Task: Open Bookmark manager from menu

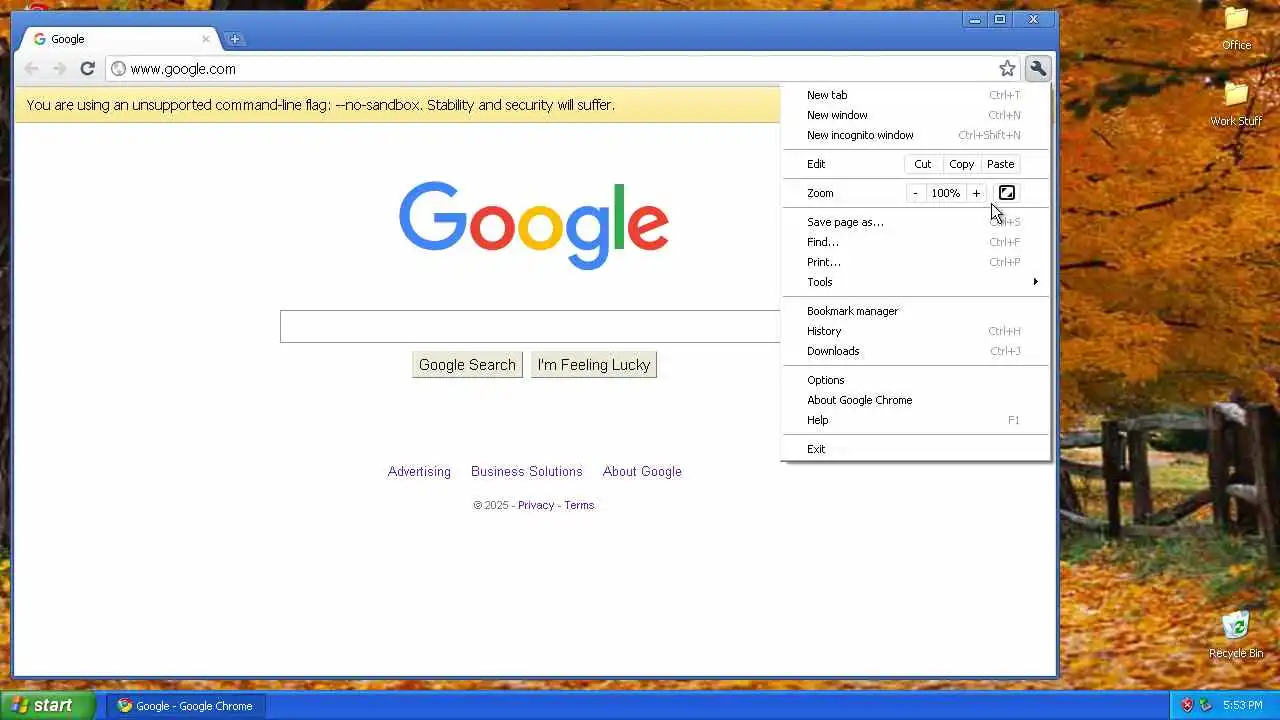Action: point(916,311)
